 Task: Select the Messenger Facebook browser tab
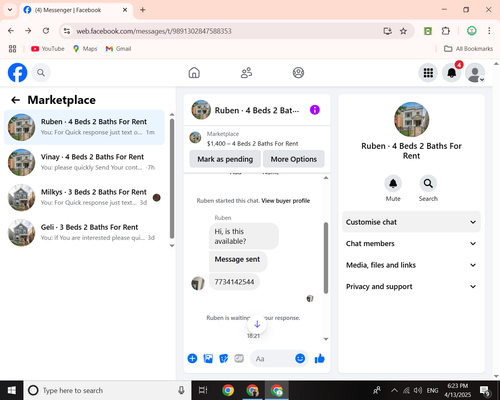[76, 10]
